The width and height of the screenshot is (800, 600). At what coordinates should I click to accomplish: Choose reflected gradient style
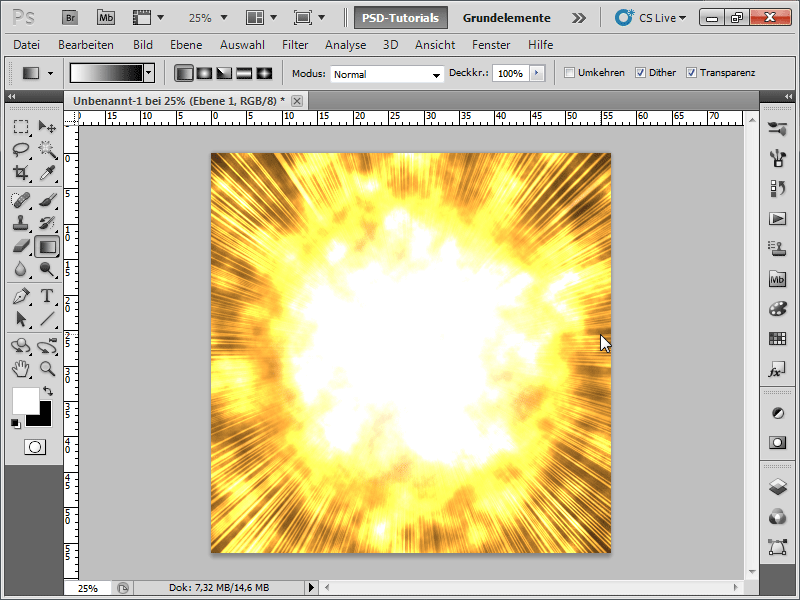(244, 73)
